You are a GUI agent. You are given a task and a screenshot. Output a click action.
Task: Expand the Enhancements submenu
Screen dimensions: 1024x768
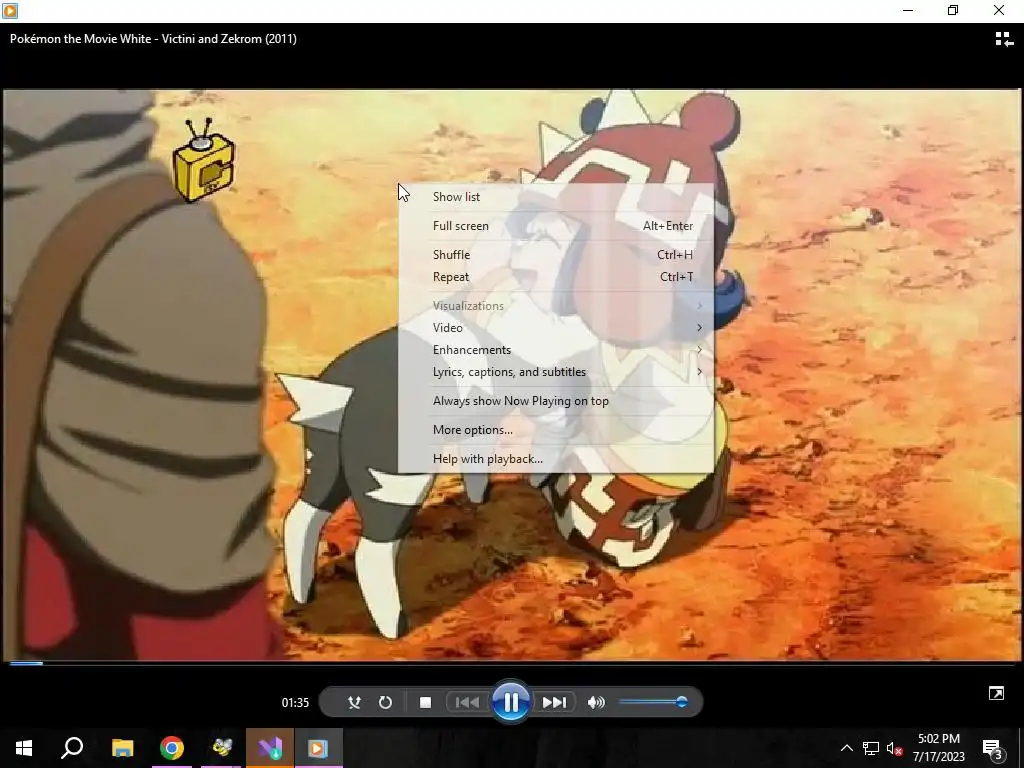coord(556,350)
